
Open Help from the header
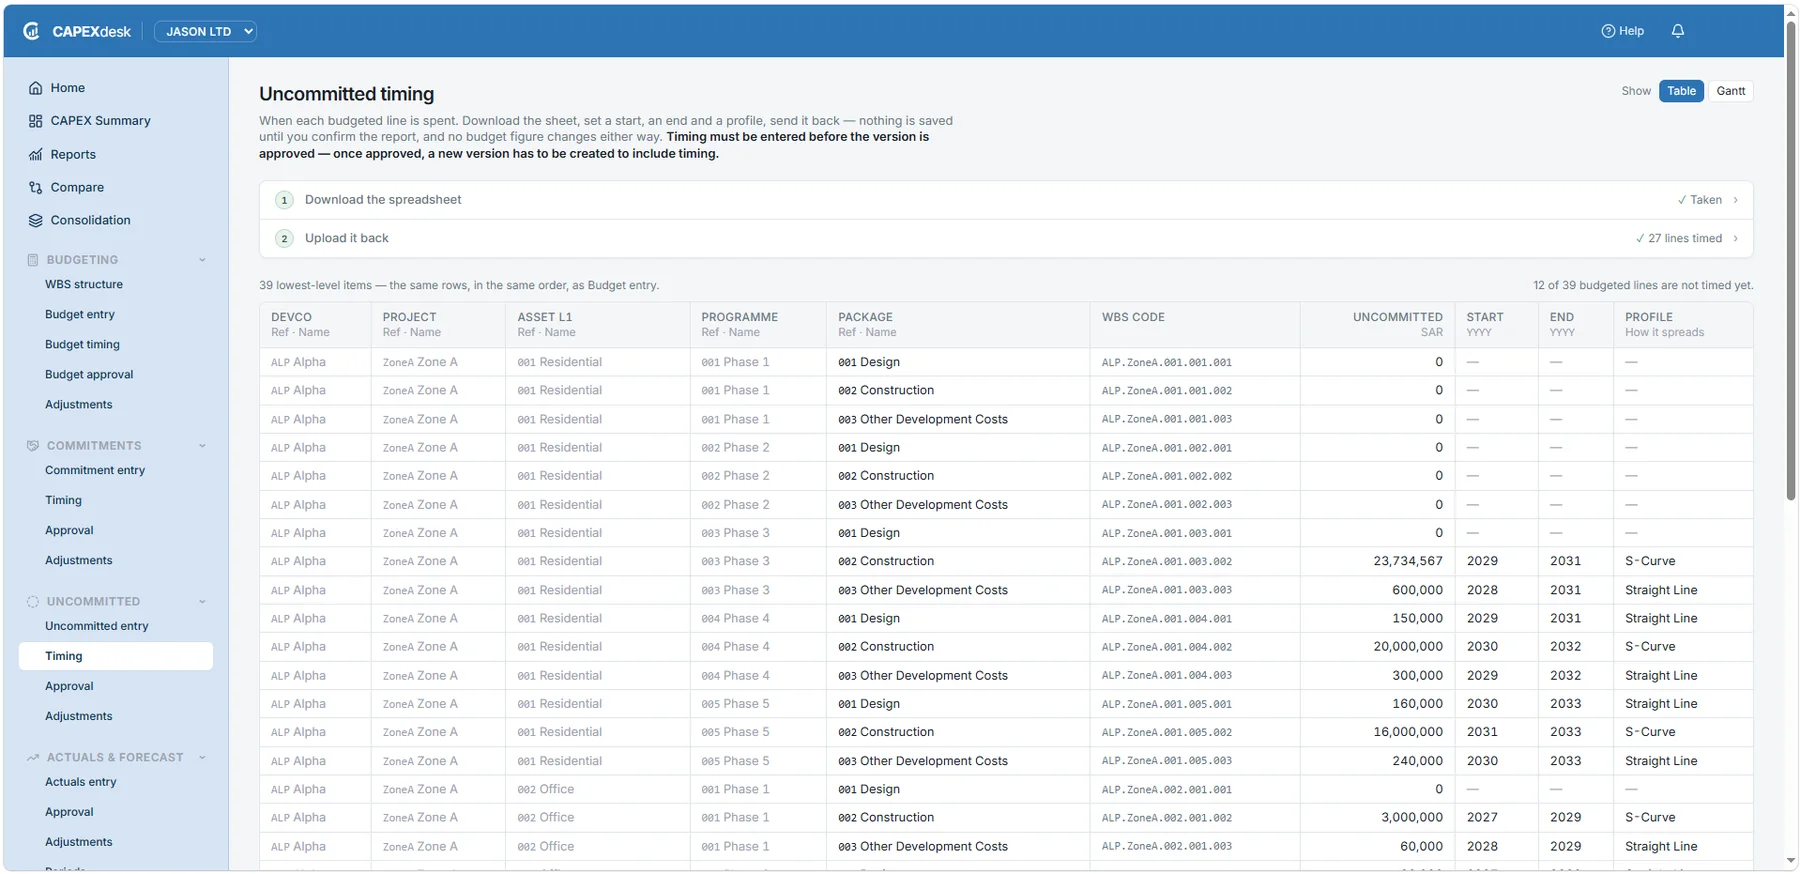[x=1622, y=31]
